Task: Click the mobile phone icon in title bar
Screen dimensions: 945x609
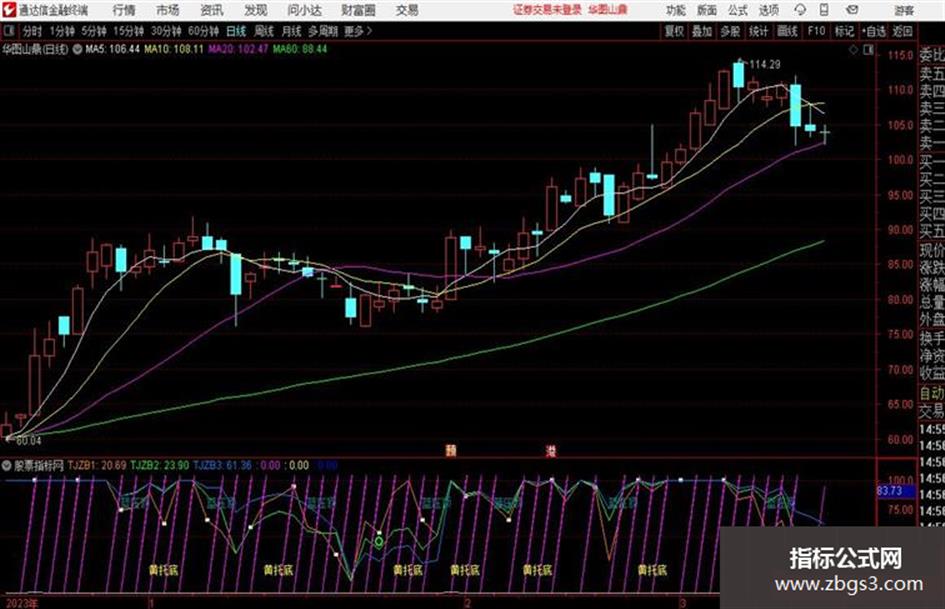Action: (x=824, y=10)
